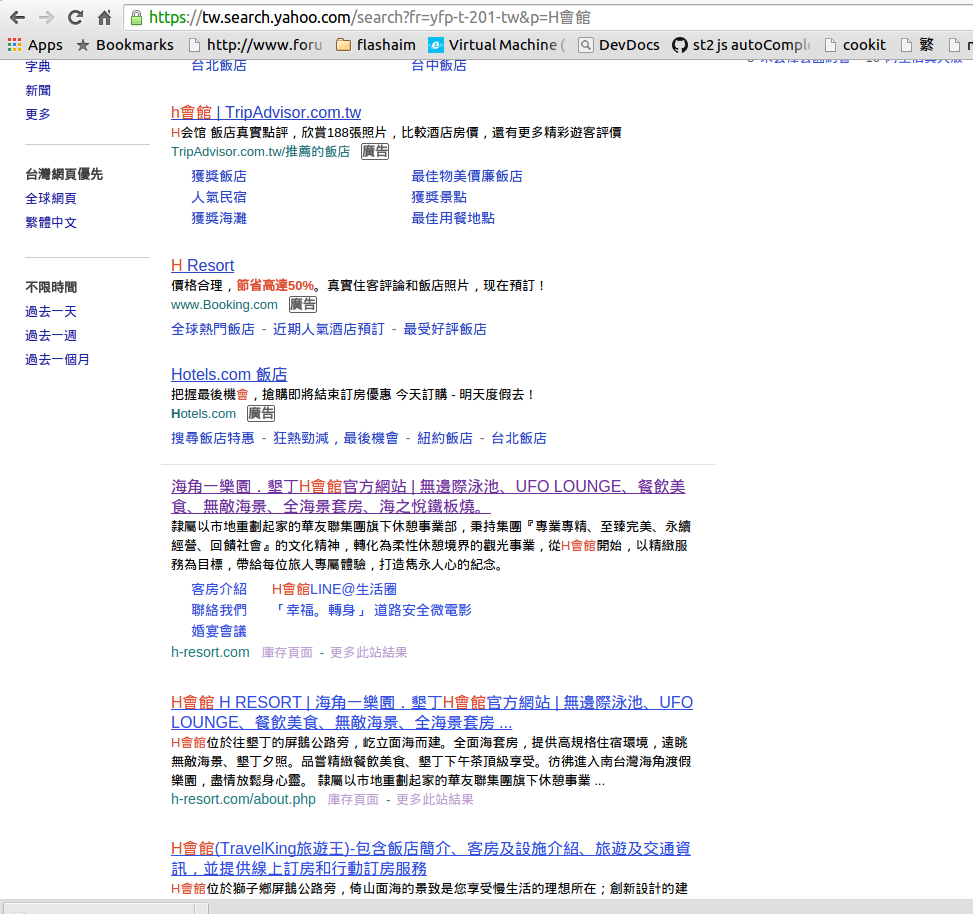
Task: Open the 最佳用餐地點 sublink
Action: pyautogui.click(x=453, y=218)
